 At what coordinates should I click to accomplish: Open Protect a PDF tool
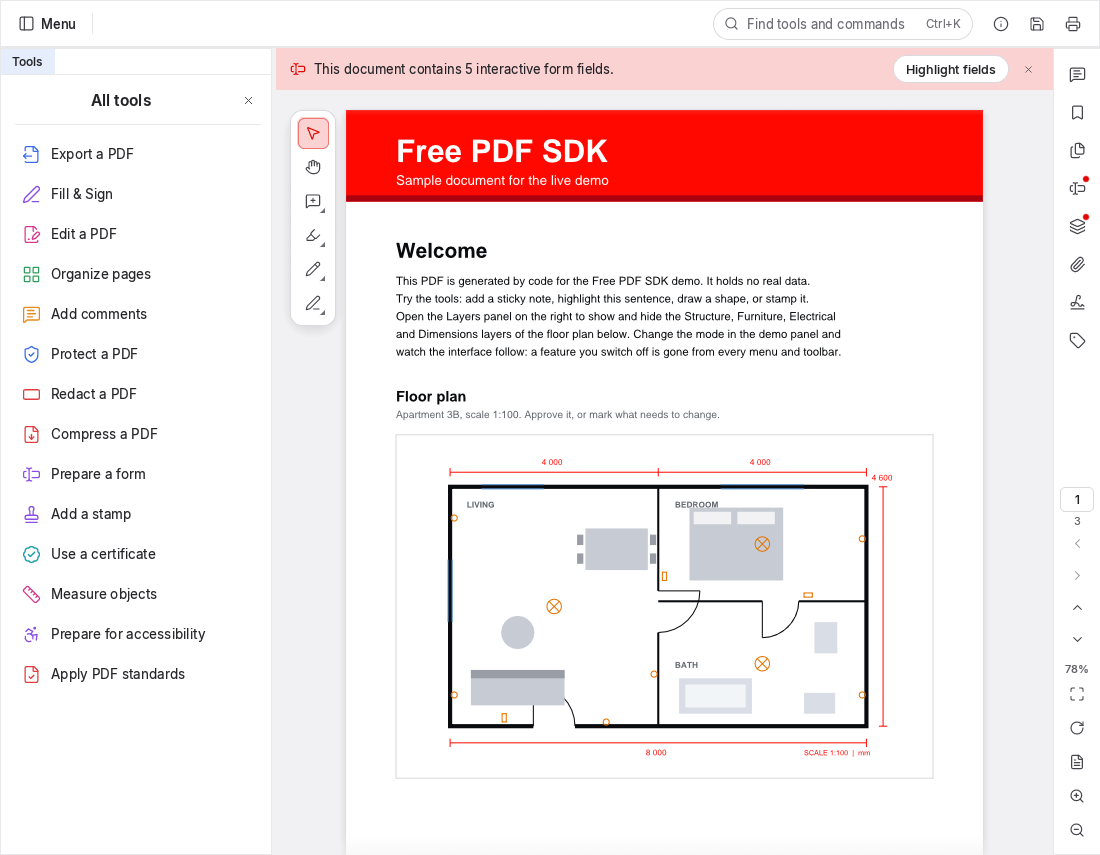(138, 354)
